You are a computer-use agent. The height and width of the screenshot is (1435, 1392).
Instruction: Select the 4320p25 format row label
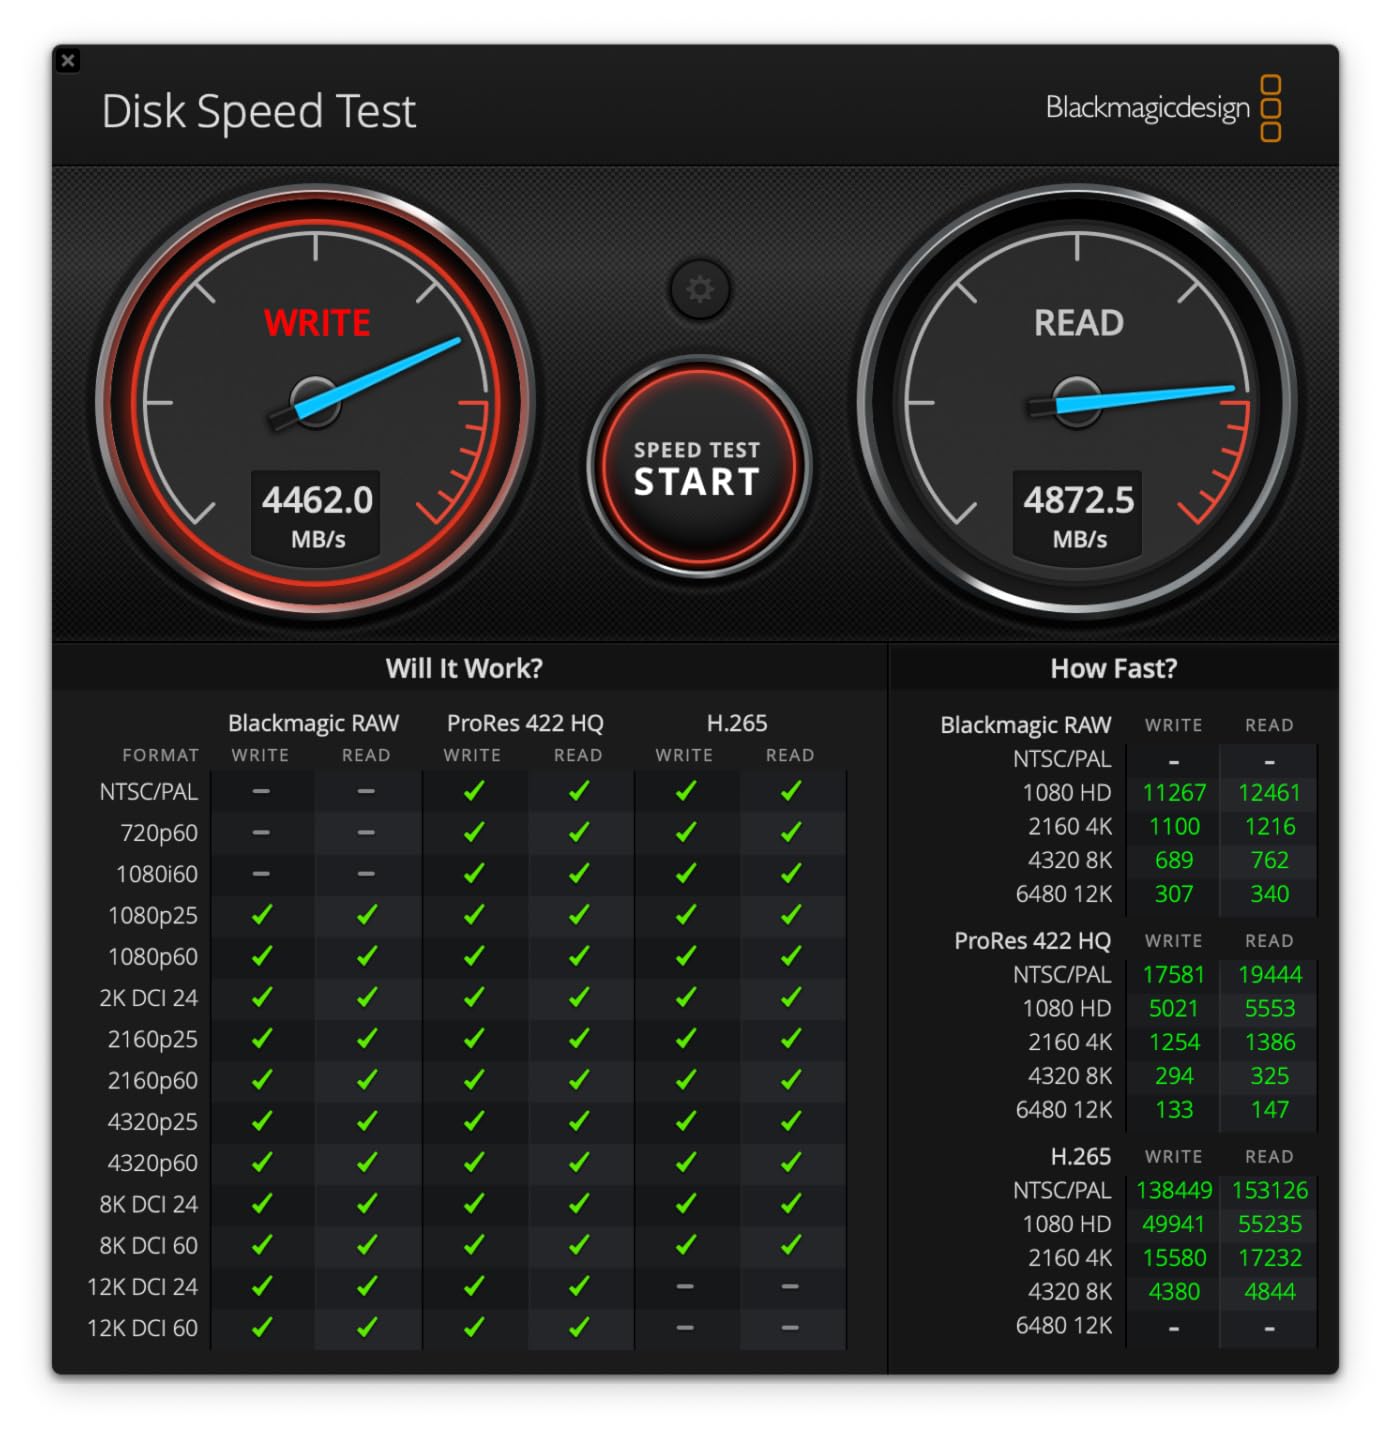(153, 1121)
